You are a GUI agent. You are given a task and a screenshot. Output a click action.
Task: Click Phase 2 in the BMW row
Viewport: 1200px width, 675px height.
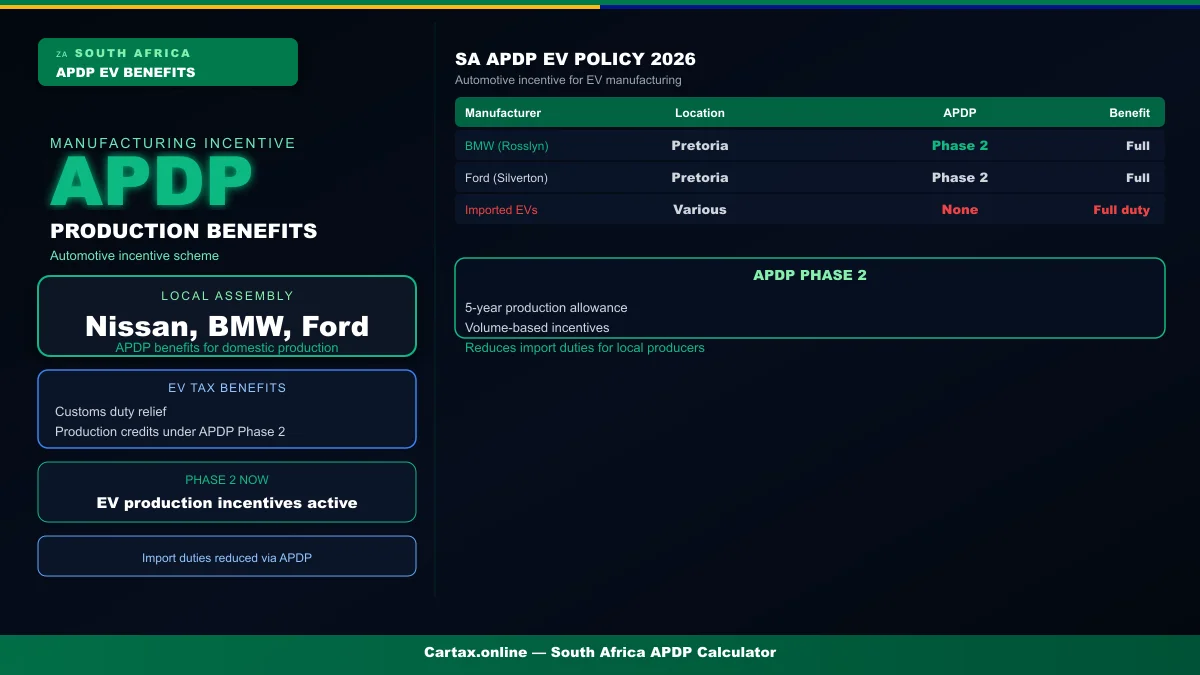[x=960, y=146]
